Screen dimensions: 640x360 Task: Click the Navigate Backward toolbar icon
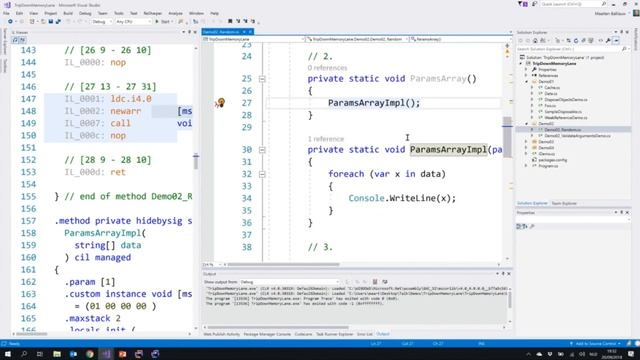point(10,22)
